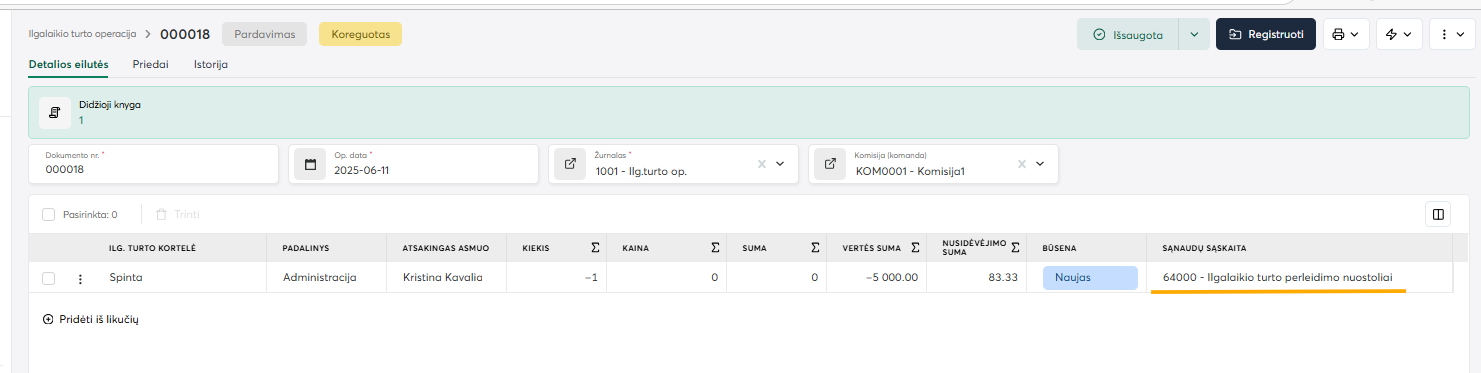This screenshot has height=373, width=1481.
Task: Open Komisija external link icon
Action: pos(830,164)
